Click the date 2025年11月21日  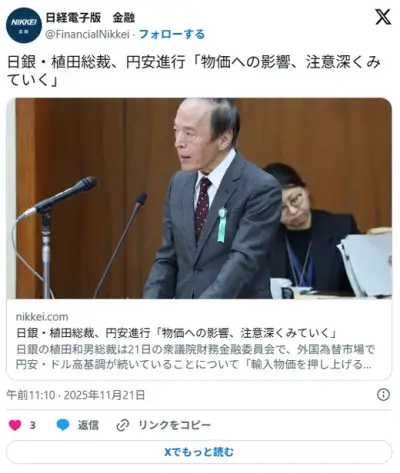pyautogui.click(x=104, y=395)
